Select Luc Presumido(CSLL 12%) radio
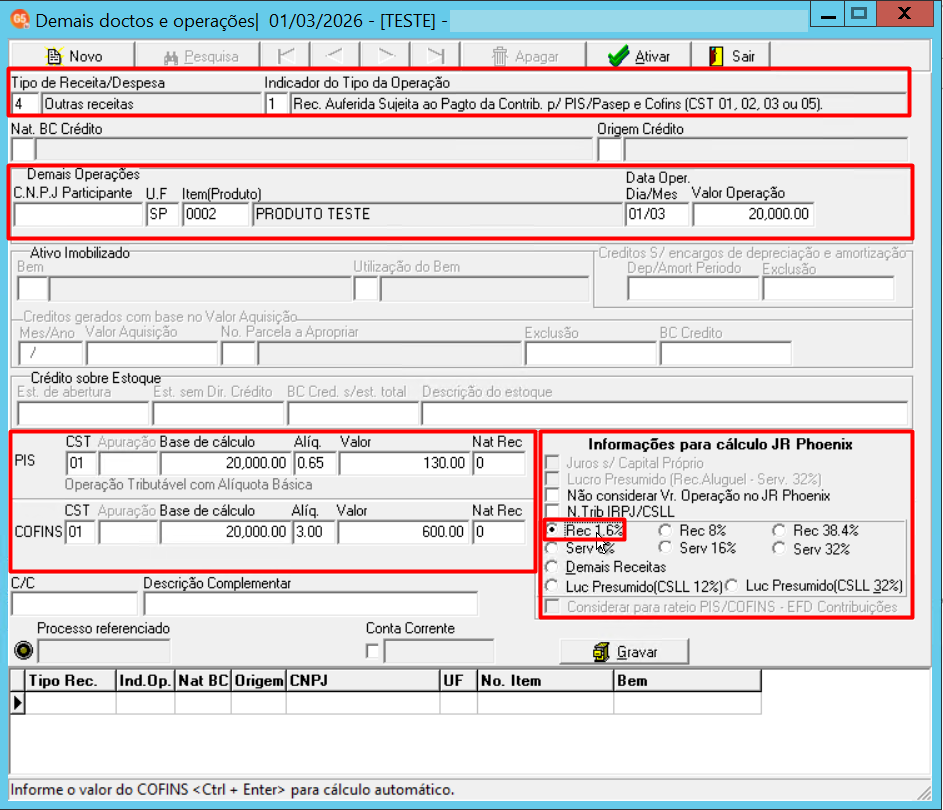Image resolution: width=943 pixels, height=810 pixels. 551,586
